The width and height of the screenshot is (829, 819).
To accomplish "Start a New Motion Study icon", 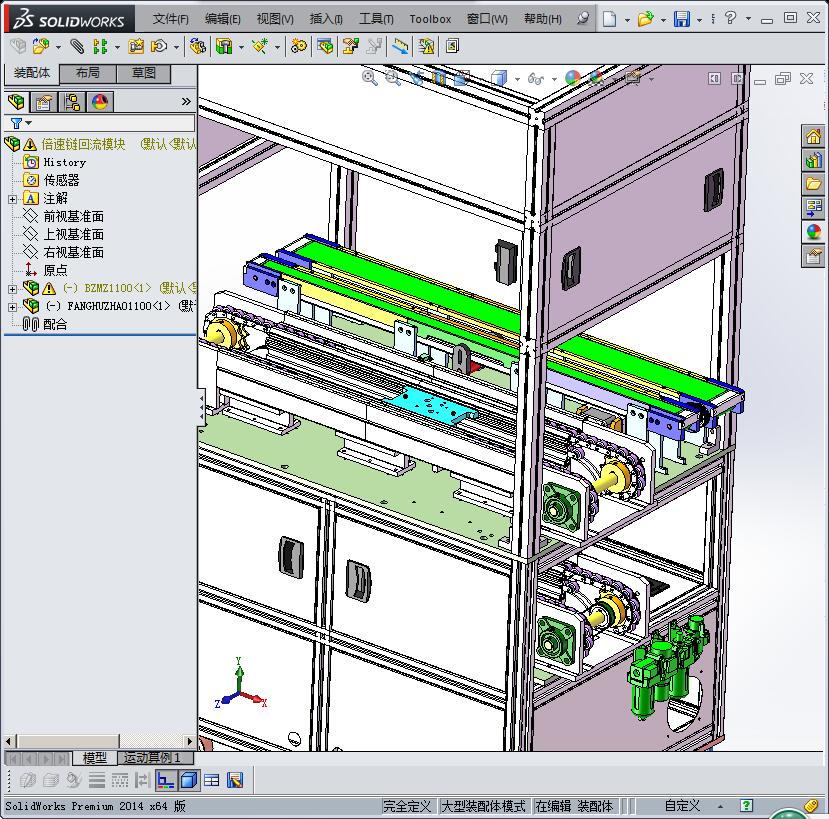I will (x=298, y=47).
